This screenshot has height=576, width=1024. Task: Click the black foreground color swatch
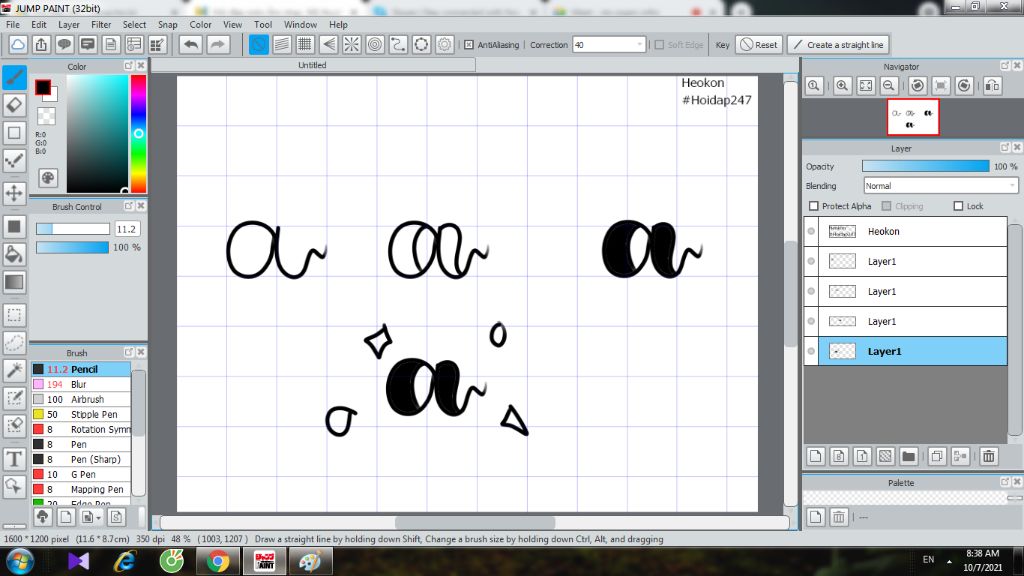pyautogui.click(x=43, y=88)
